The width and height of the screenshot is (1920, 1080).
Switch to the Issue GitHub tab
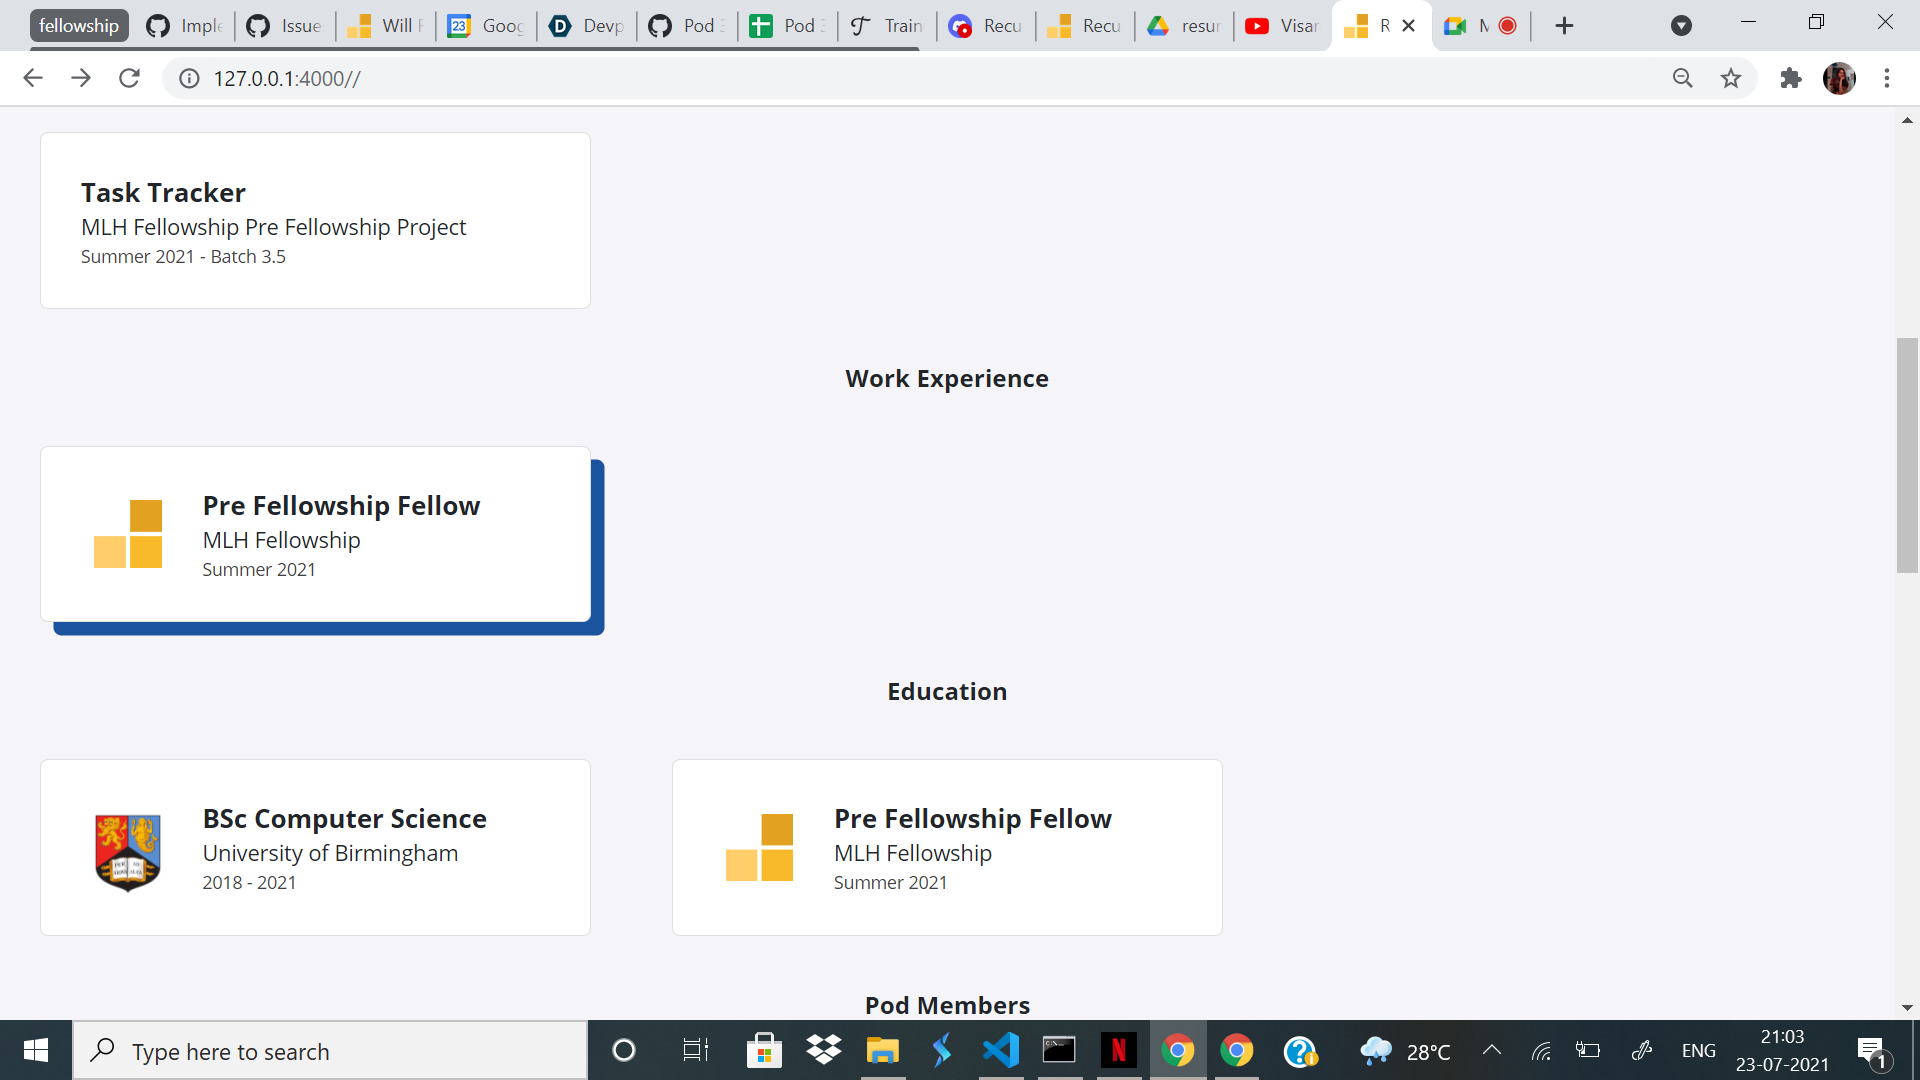coord(285,26)
